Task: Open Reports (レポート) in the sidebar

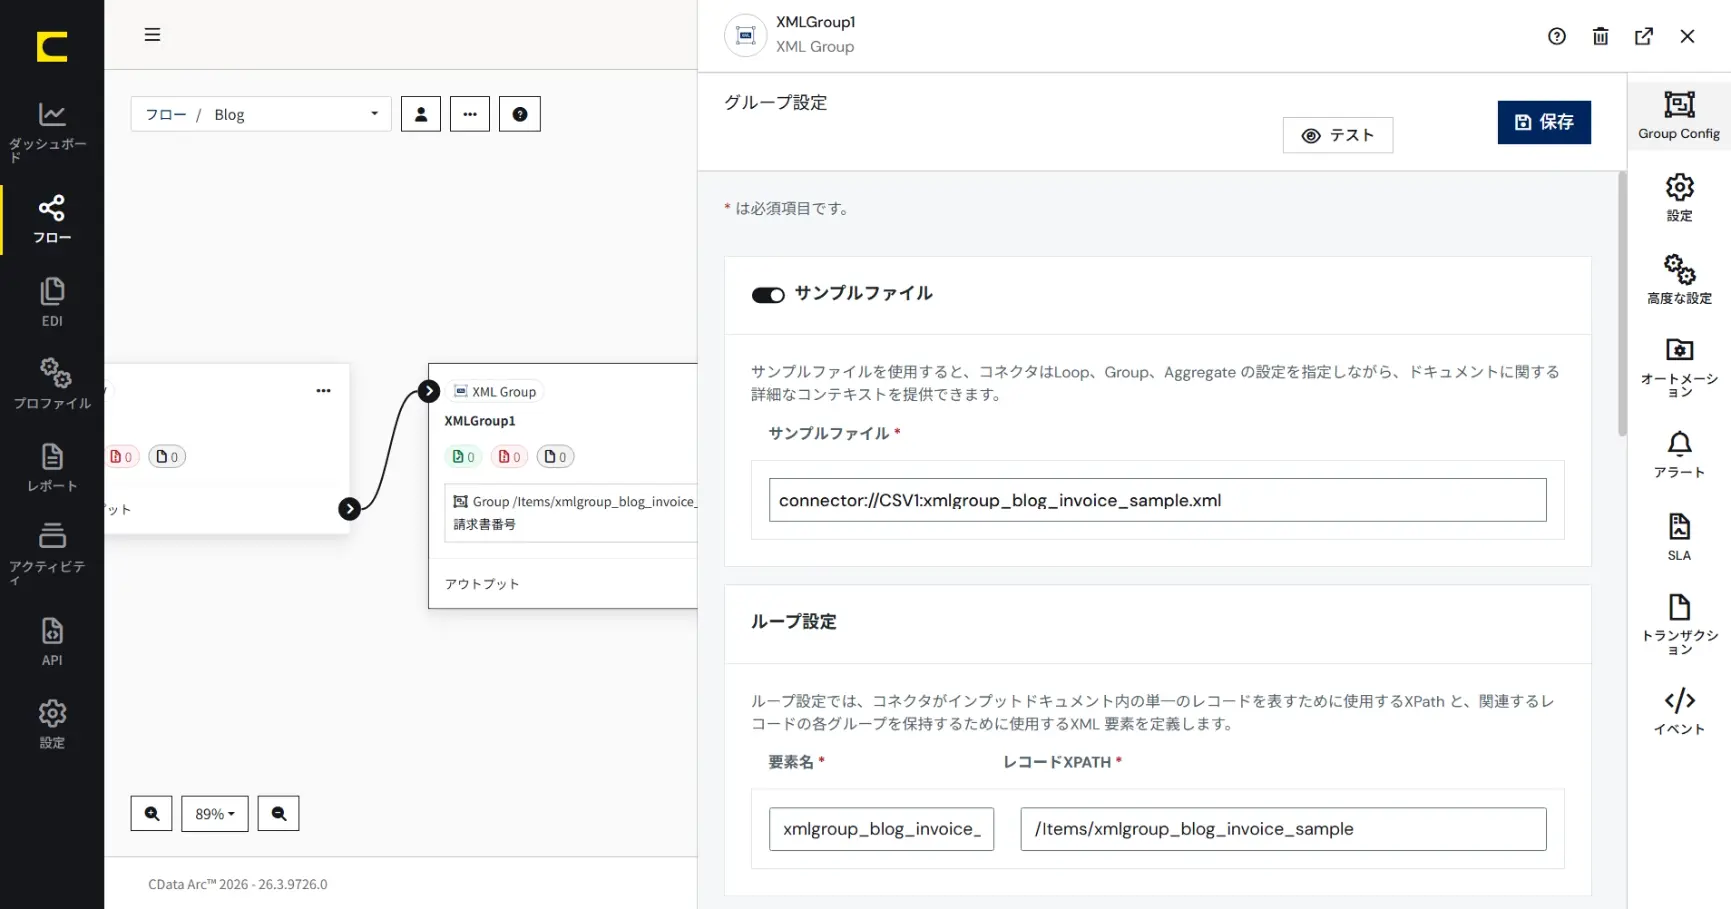Action: coord(52,467)
